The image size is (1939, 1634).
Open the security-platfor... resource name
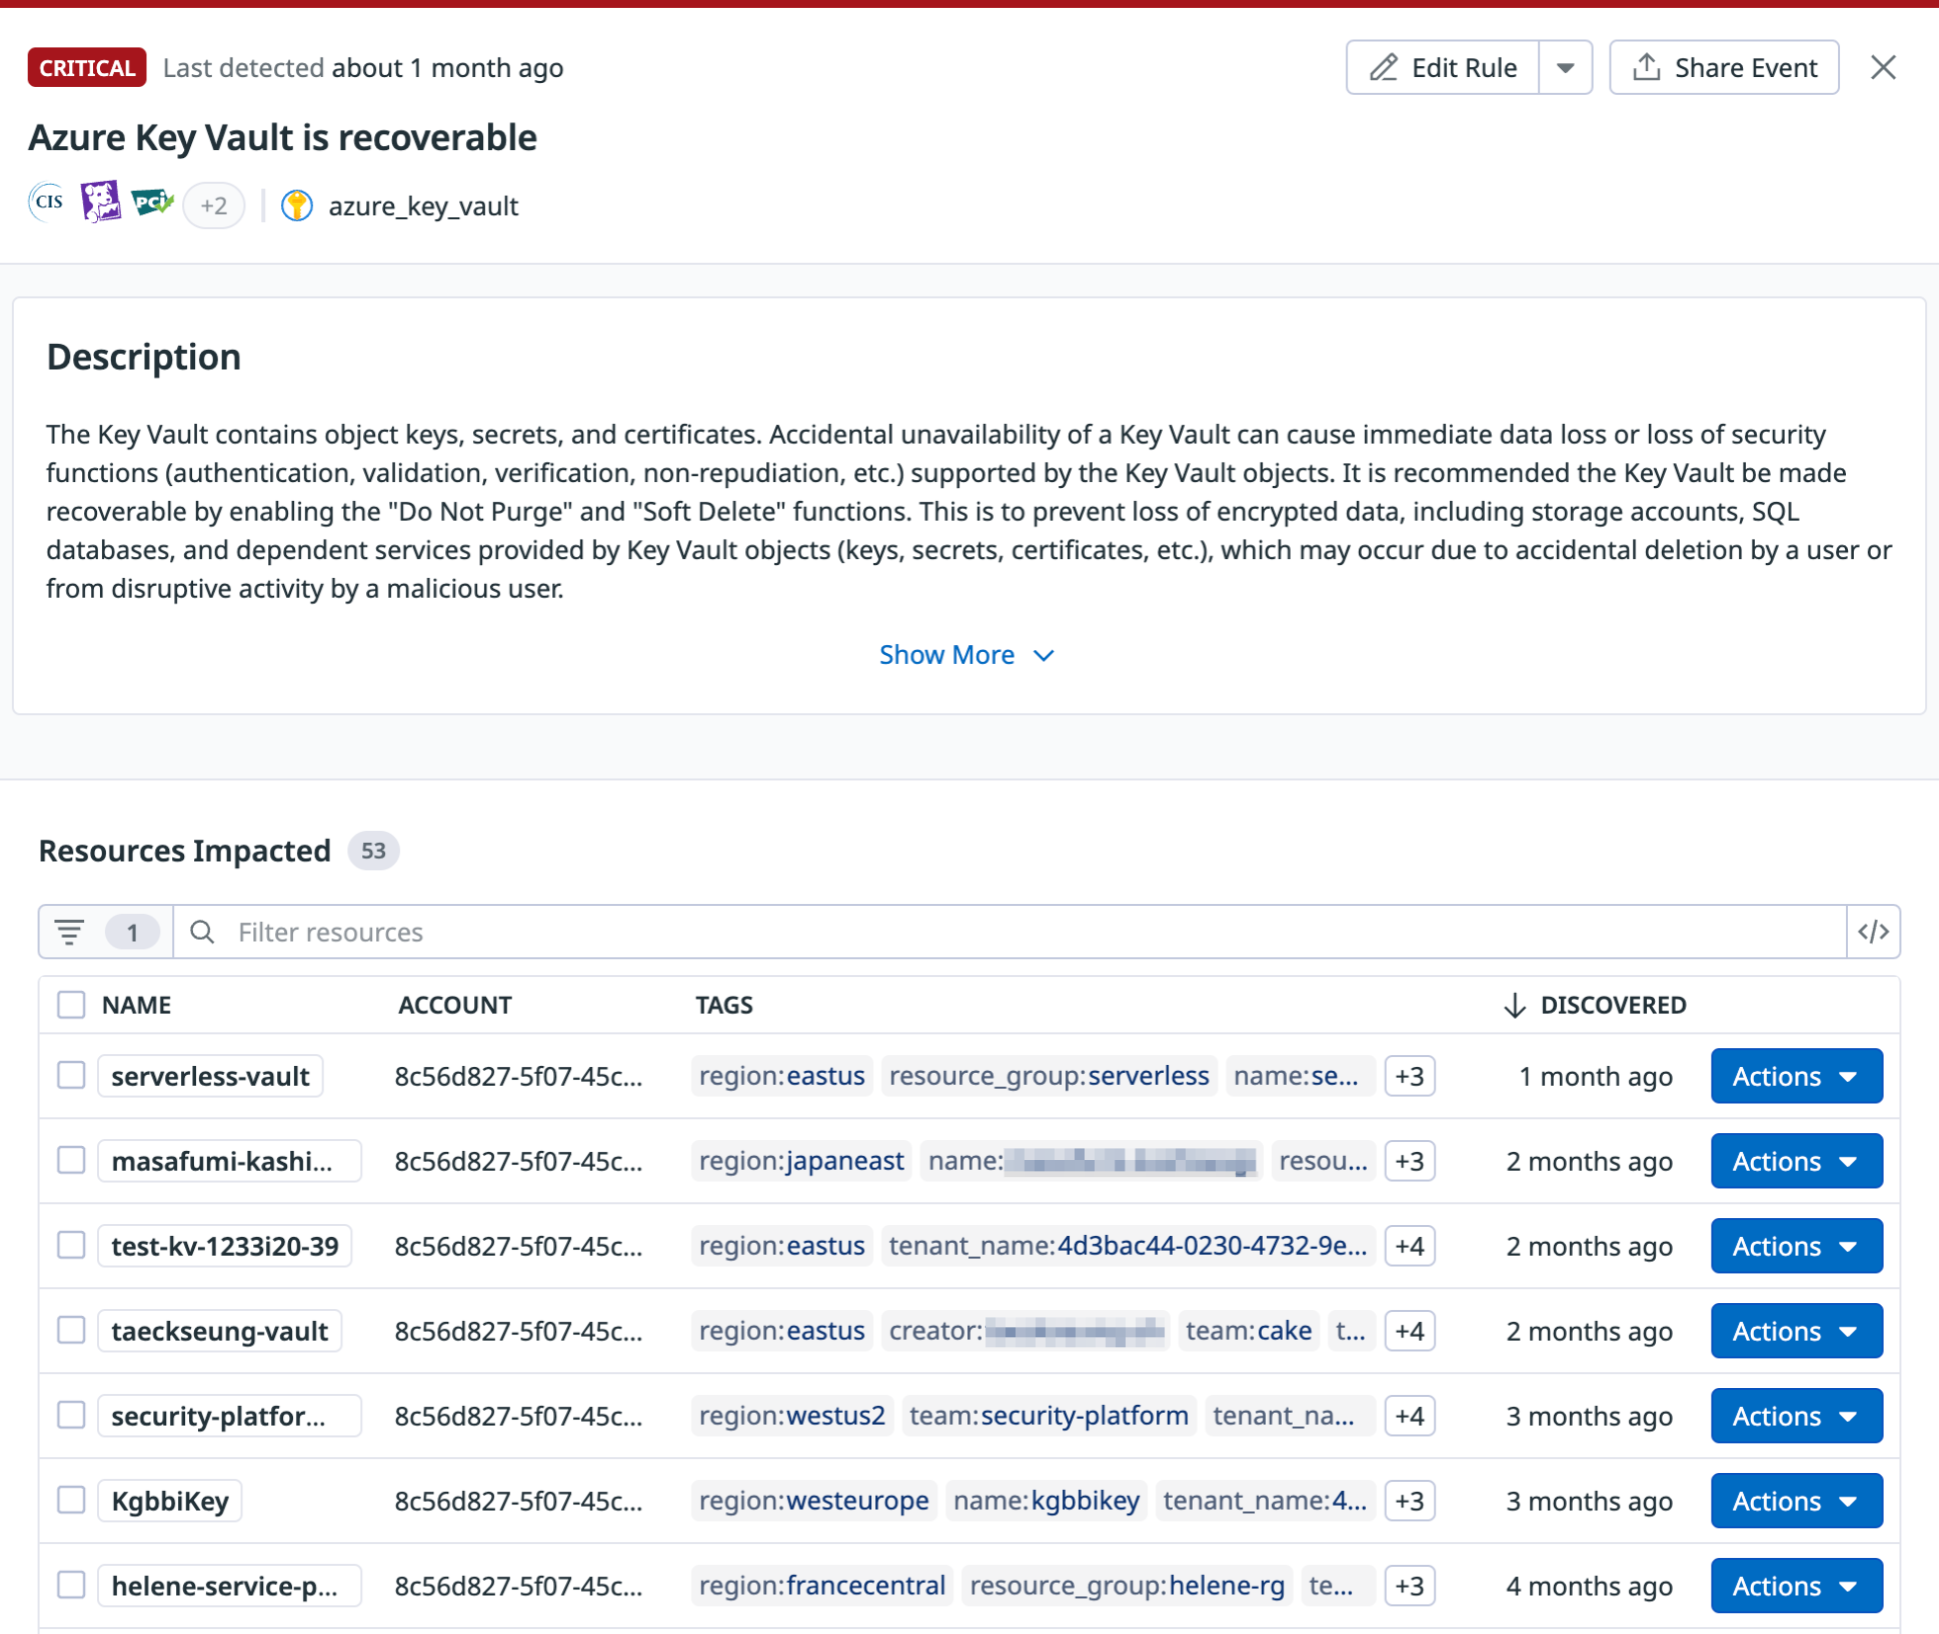pos(229,1416)
